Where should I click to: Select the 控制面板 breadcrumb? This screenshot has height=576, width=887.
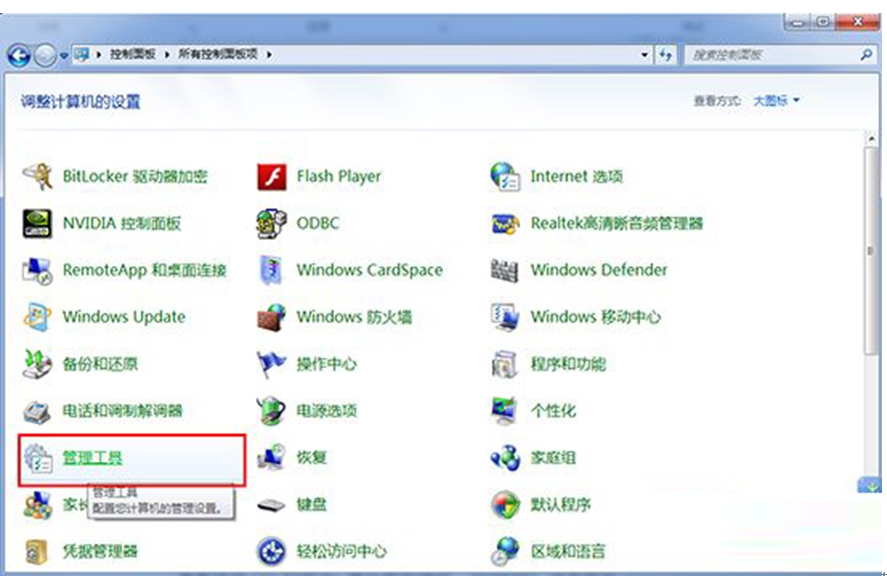(x=133, y=54)
